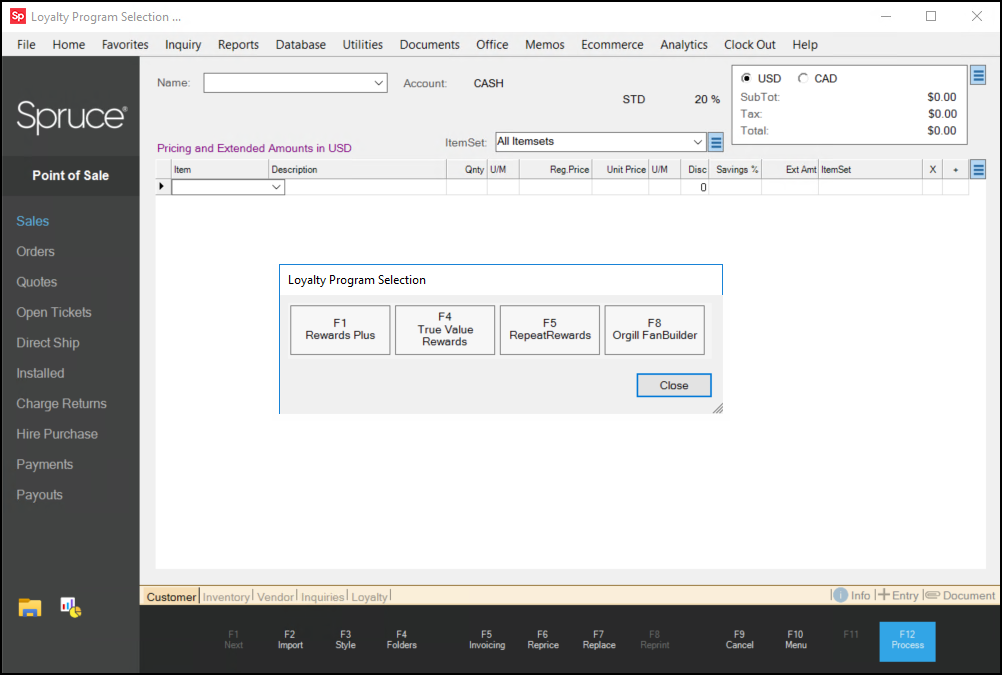Select the CAD currency radio button

pyautogui.click(x=803, y=78)
